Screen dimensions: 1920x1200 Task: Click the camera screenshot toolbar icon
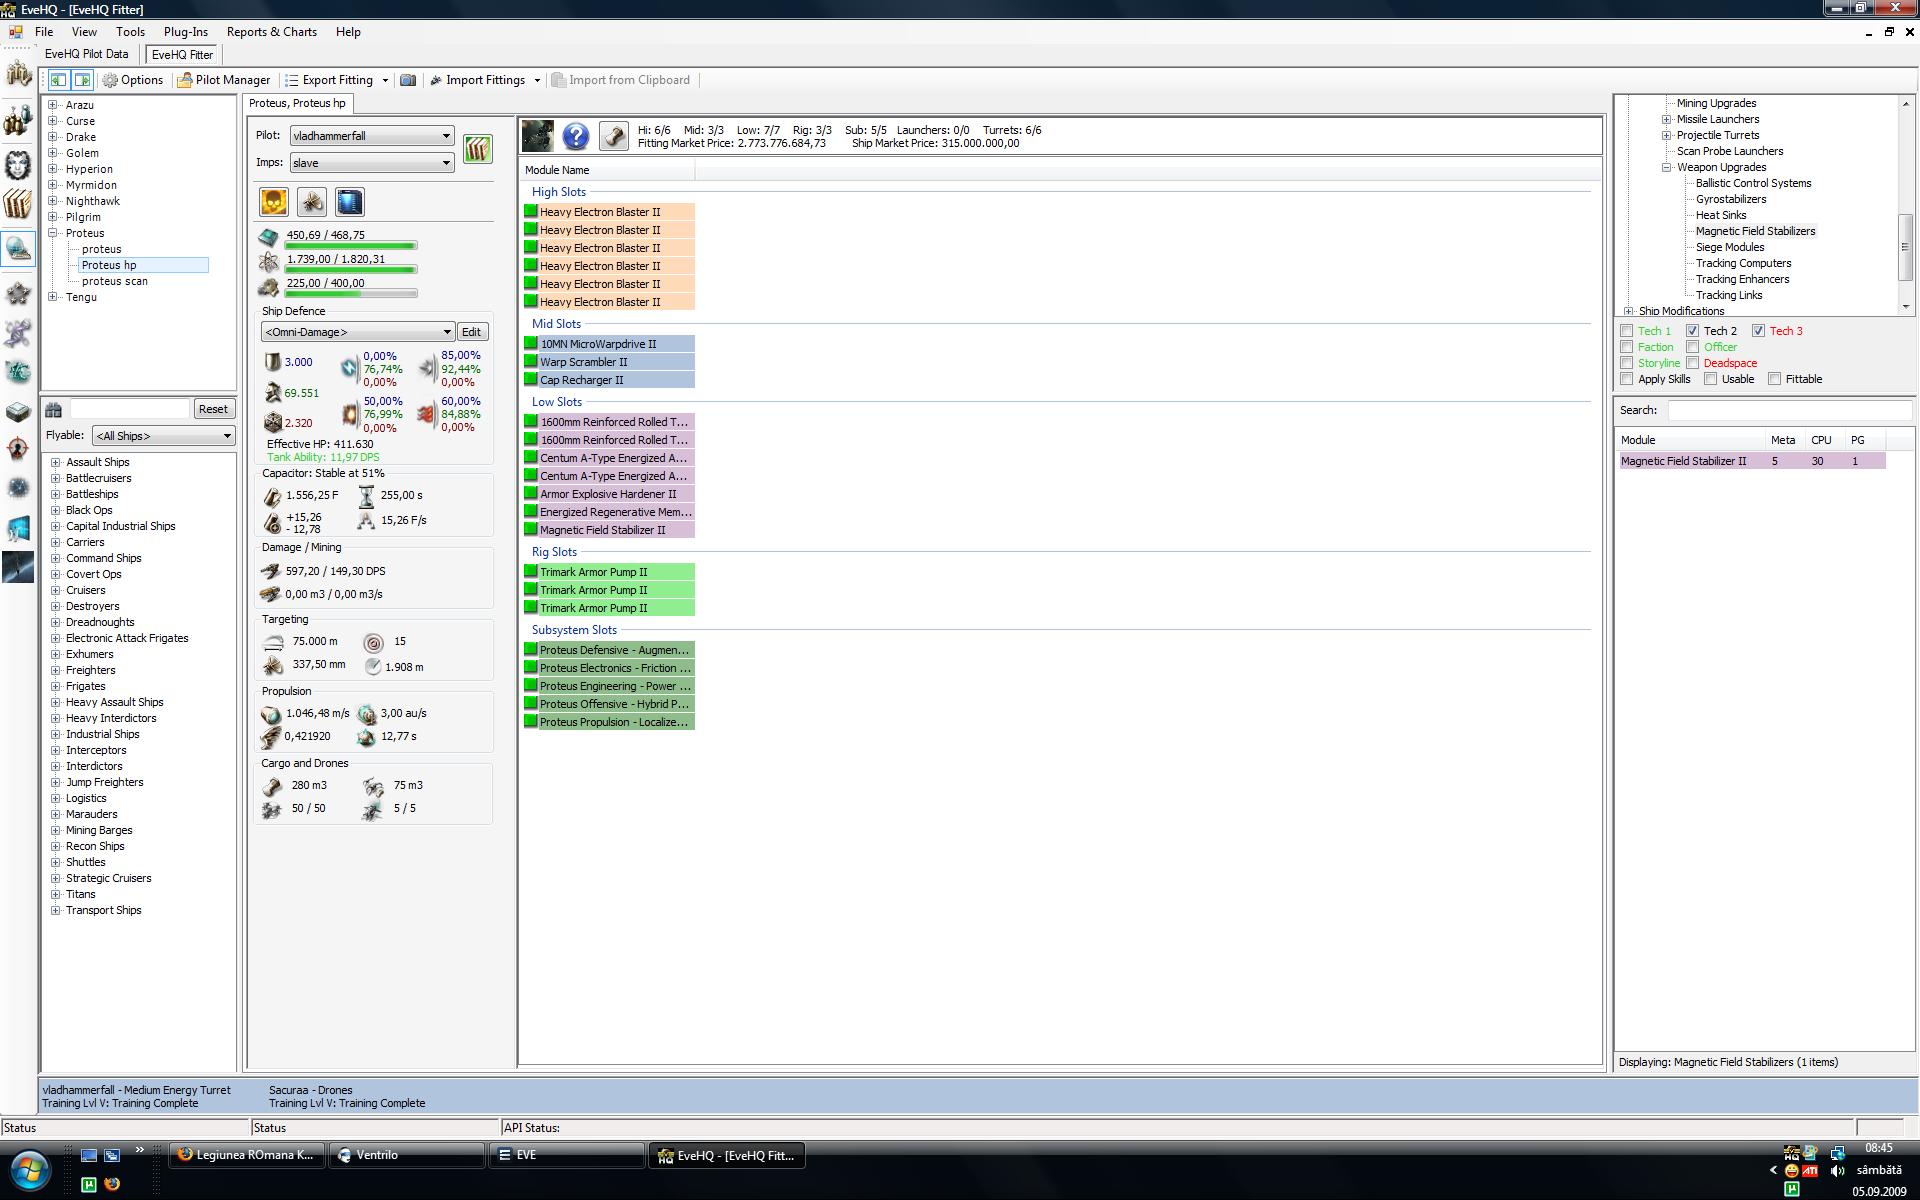point(408,80)
